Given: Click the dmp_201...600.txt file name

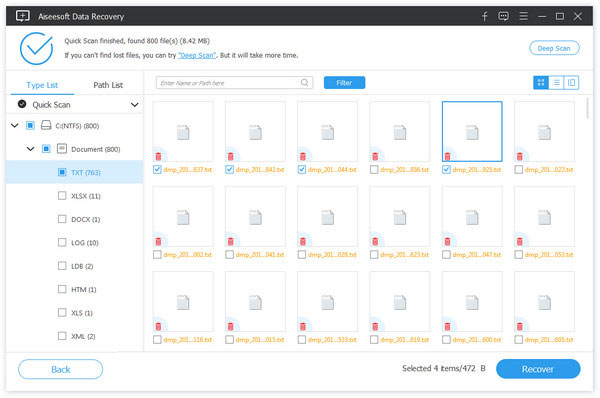Looking at the screenshot, I should (477, 340).
